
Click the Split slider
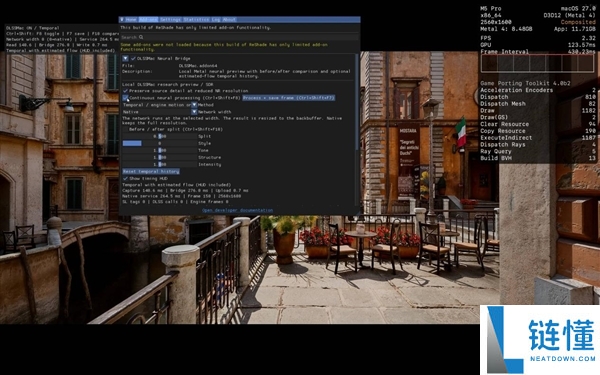coord(160,136)
